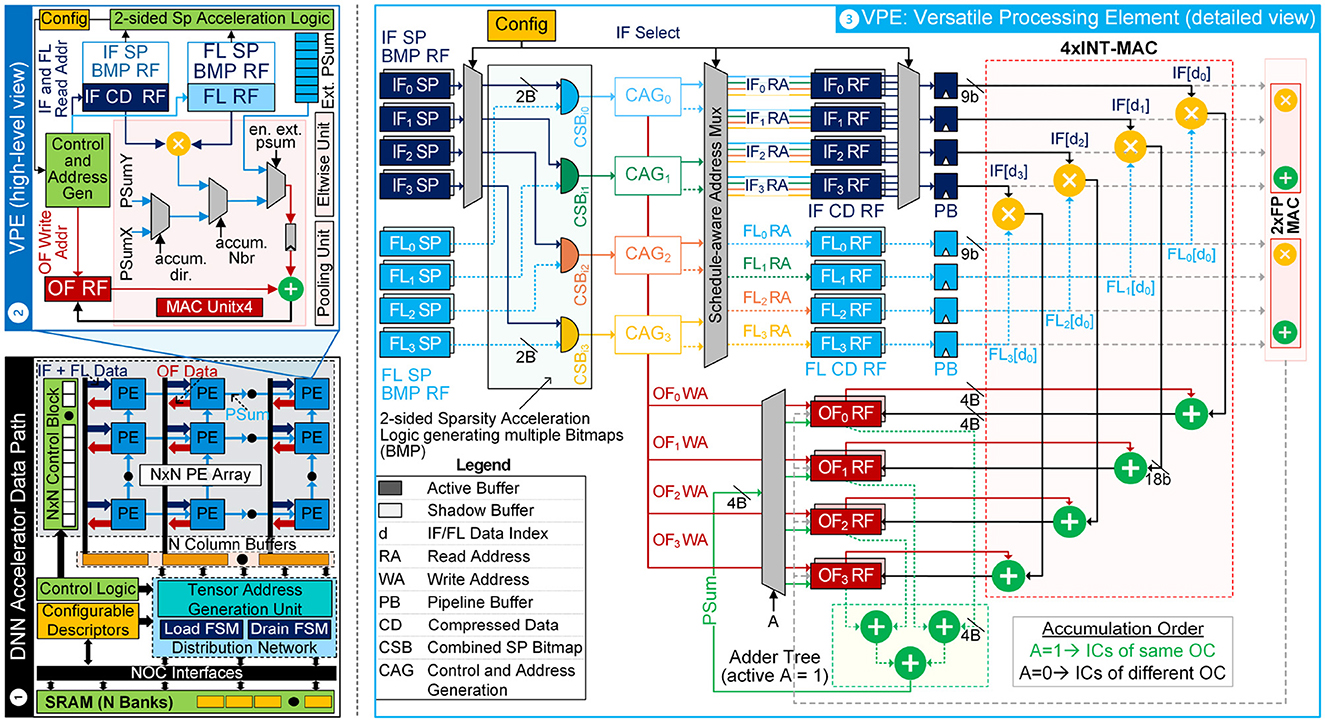This screenshot has height=722, width=1325.
Task: Select the IF[d2] multiplier circle
Action: [x=1069, y=180]
